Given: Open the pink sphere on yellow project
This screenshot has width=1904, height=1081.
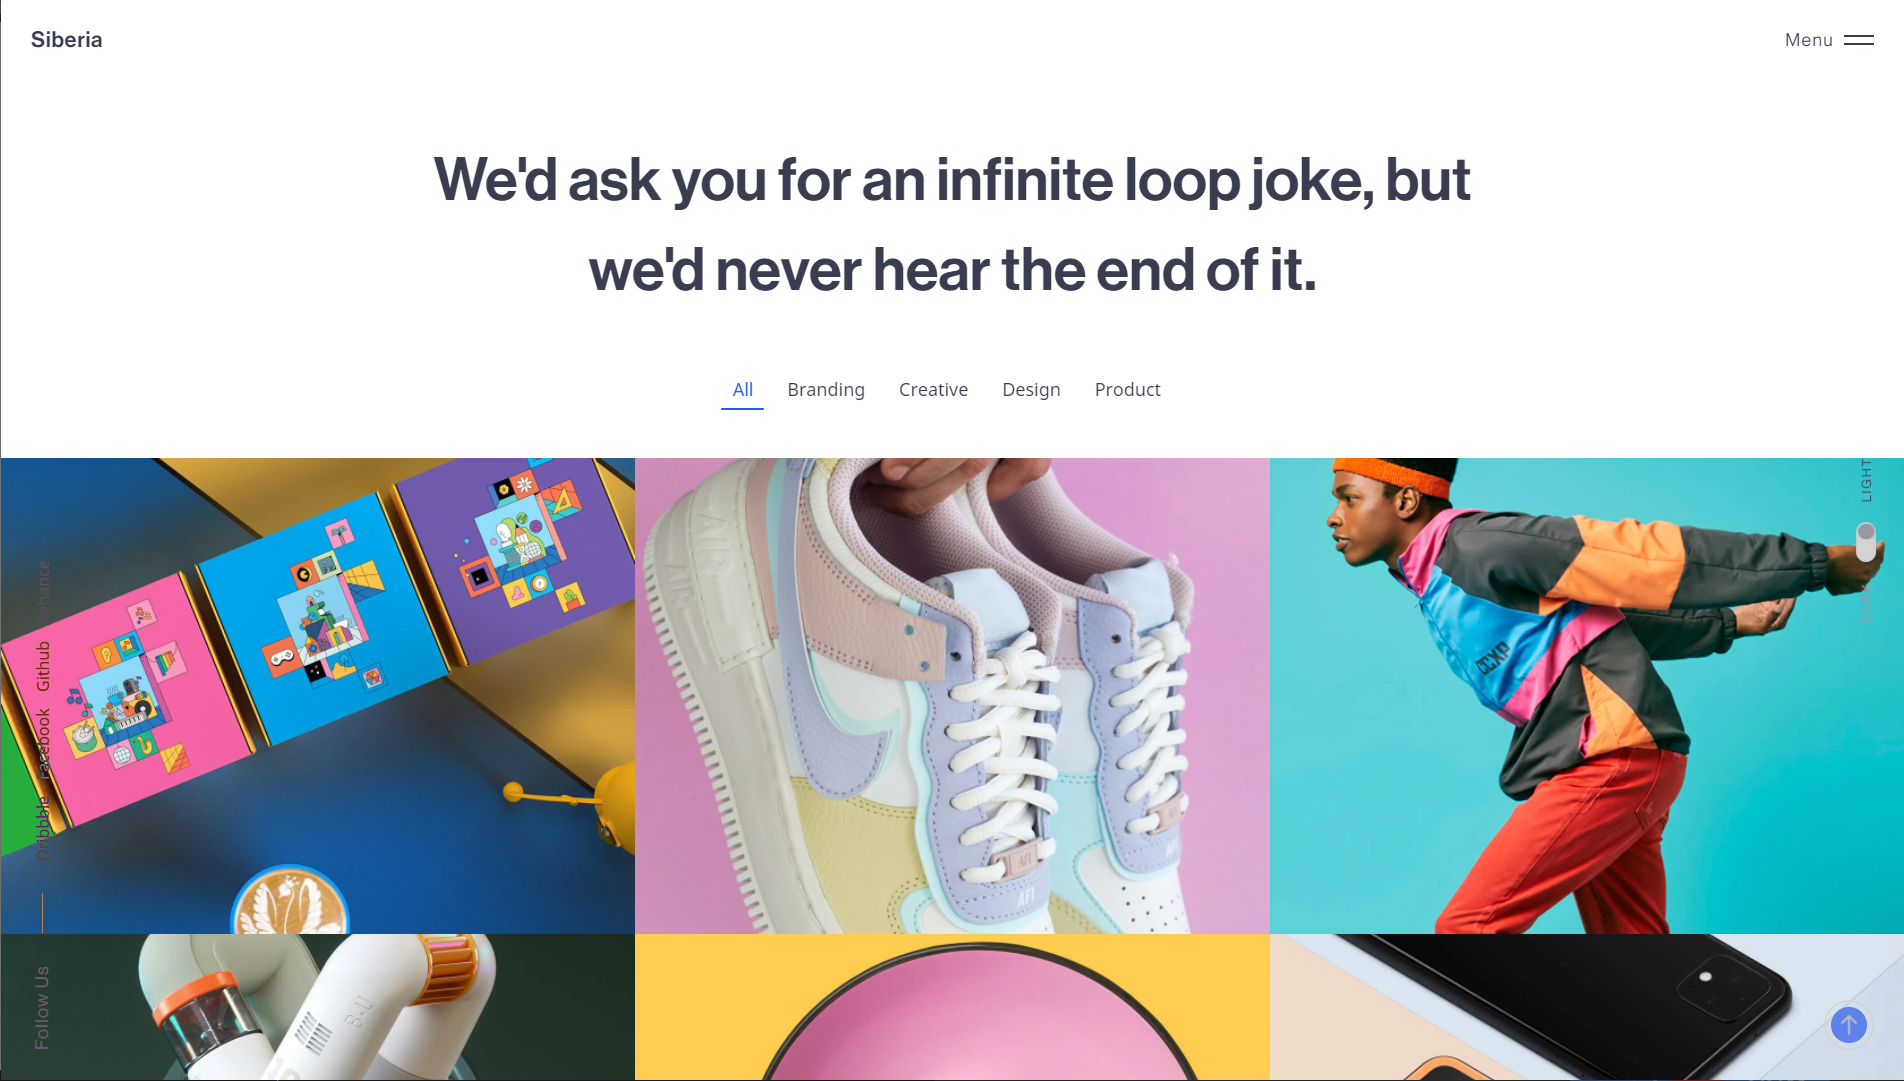Looking at the screenshot, I should point(952,1007).
